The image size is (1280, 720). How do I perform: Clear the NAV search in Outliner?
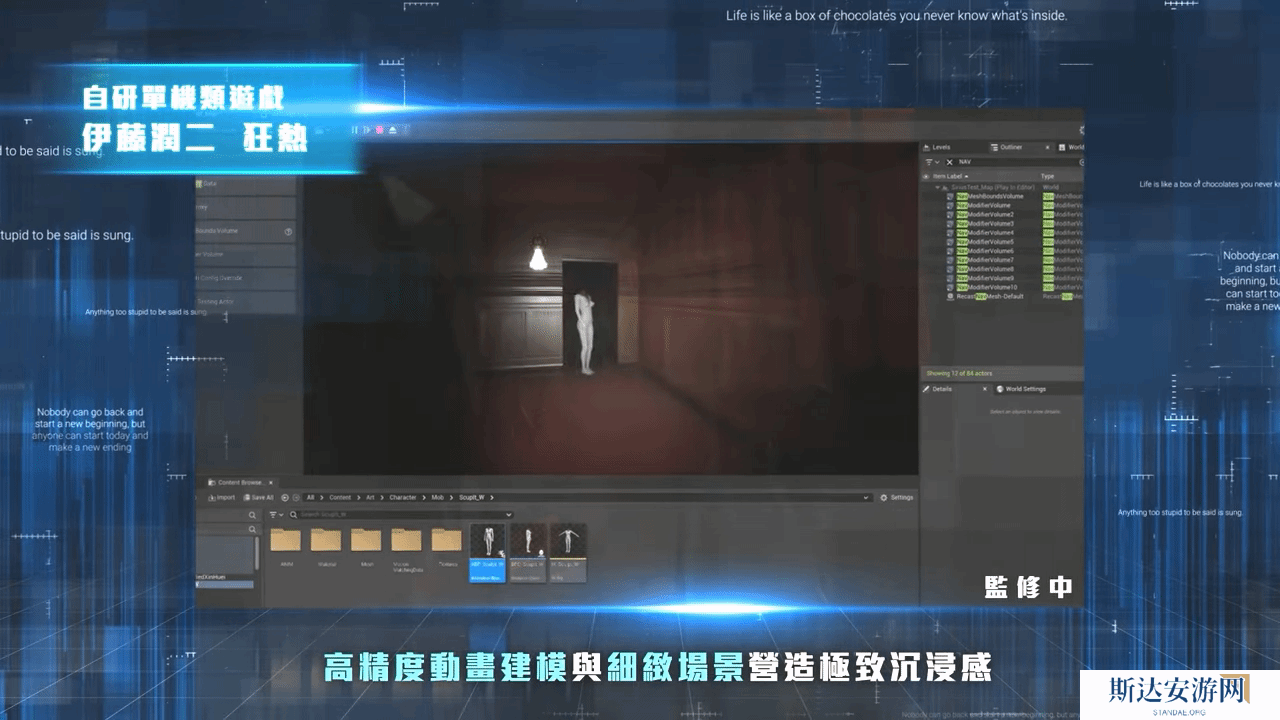949,162
